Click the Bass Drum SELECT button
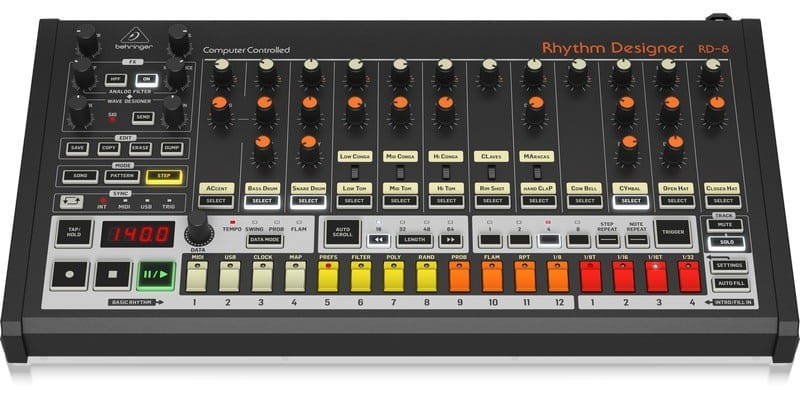Viewport: 800px width, 402px height. (262, 201)
